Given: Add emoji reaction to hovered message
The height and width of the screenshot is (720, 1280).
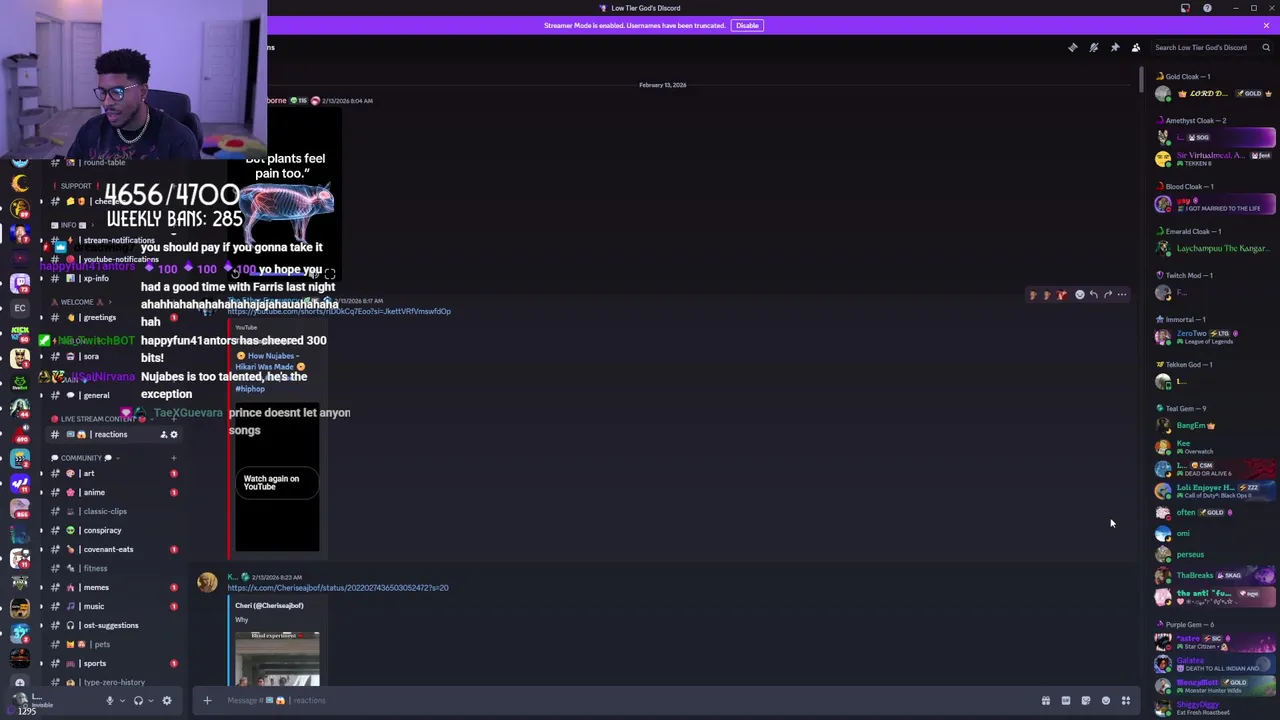Looking at the screenshot, I should click(1080, 295).
